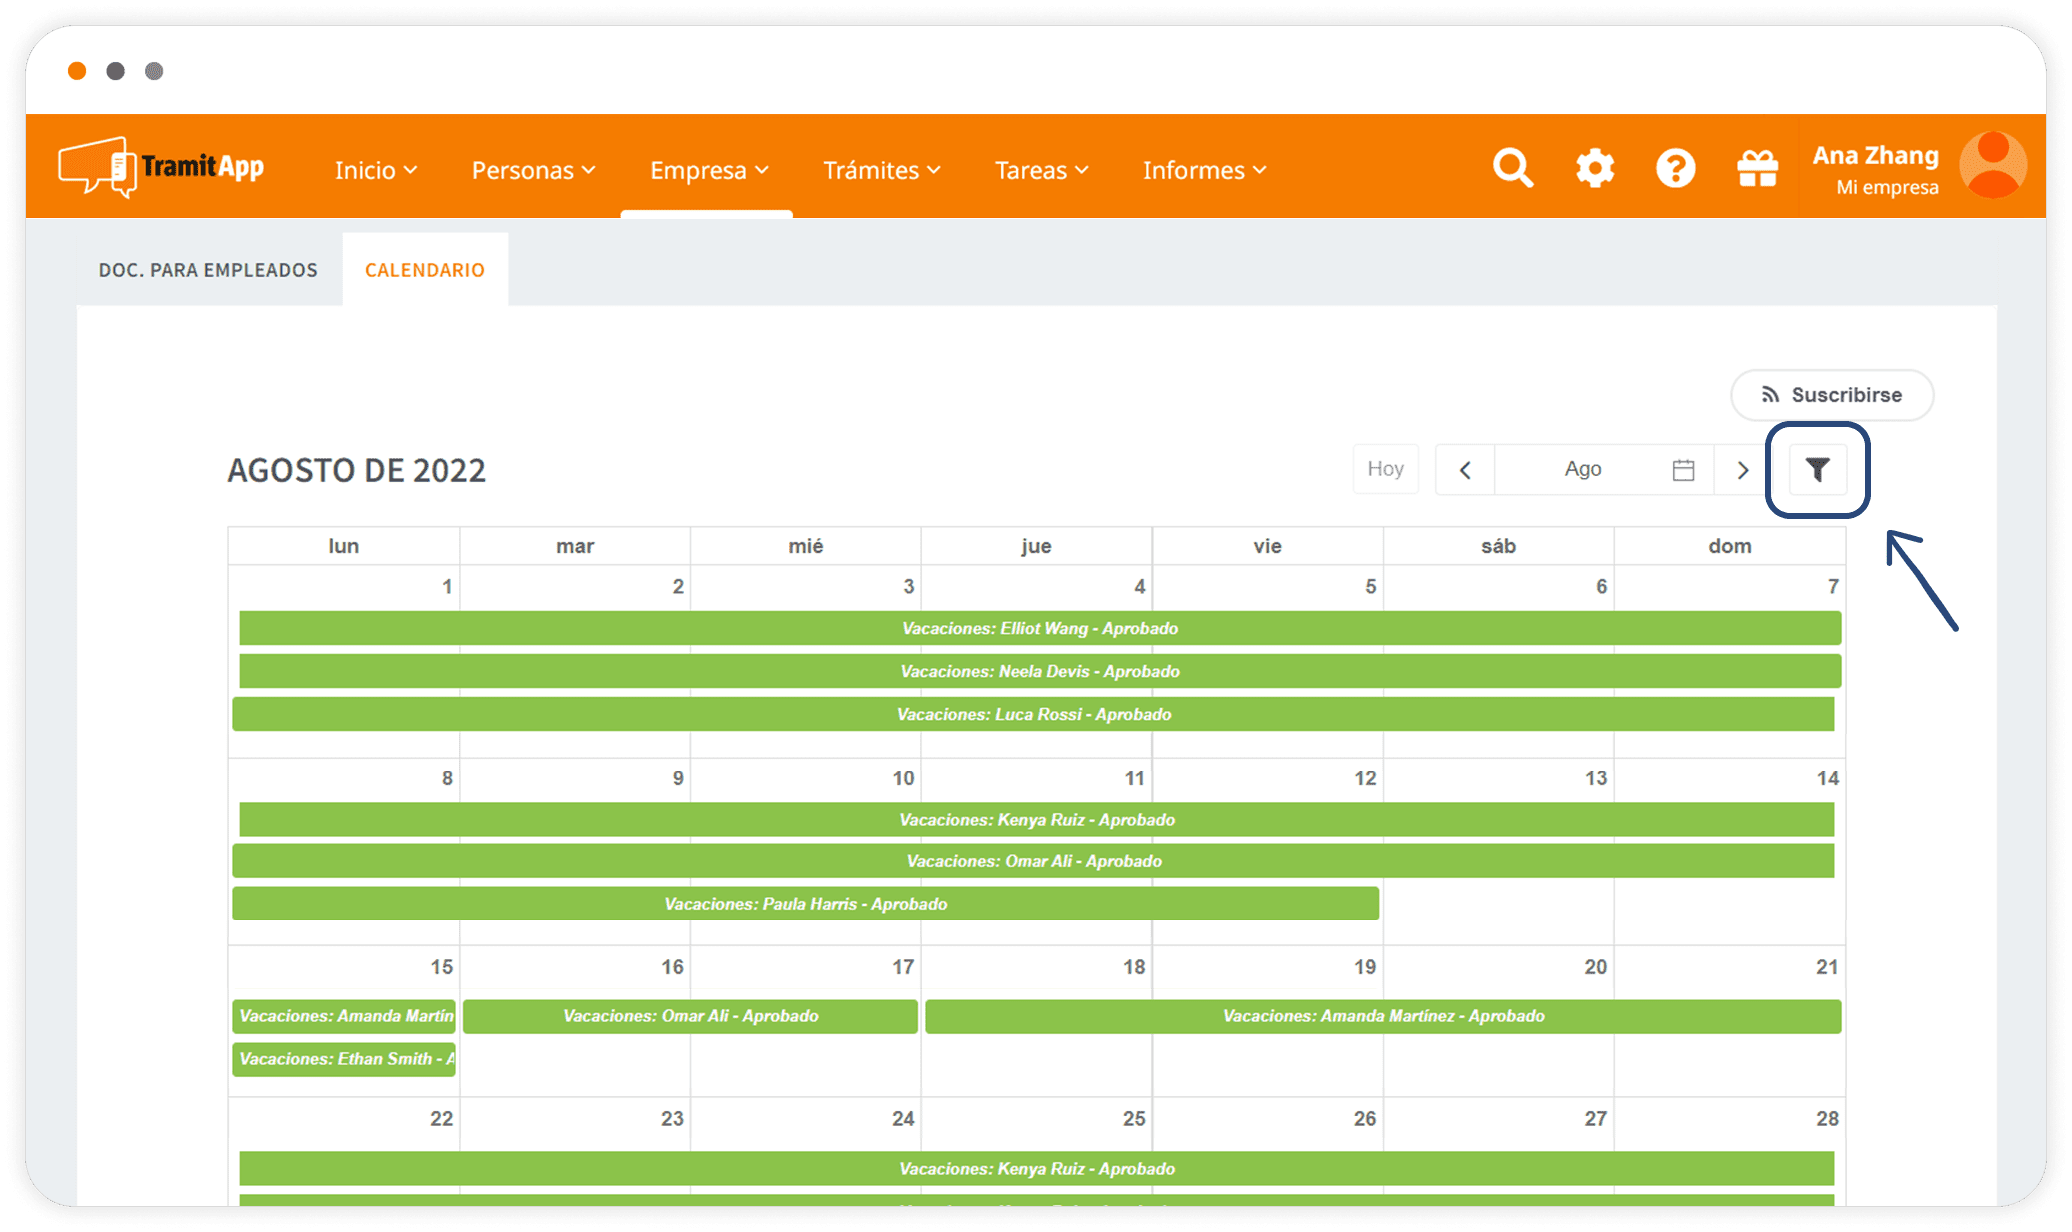Expand the Informes dropdown menu

(x=1203, y=170)
